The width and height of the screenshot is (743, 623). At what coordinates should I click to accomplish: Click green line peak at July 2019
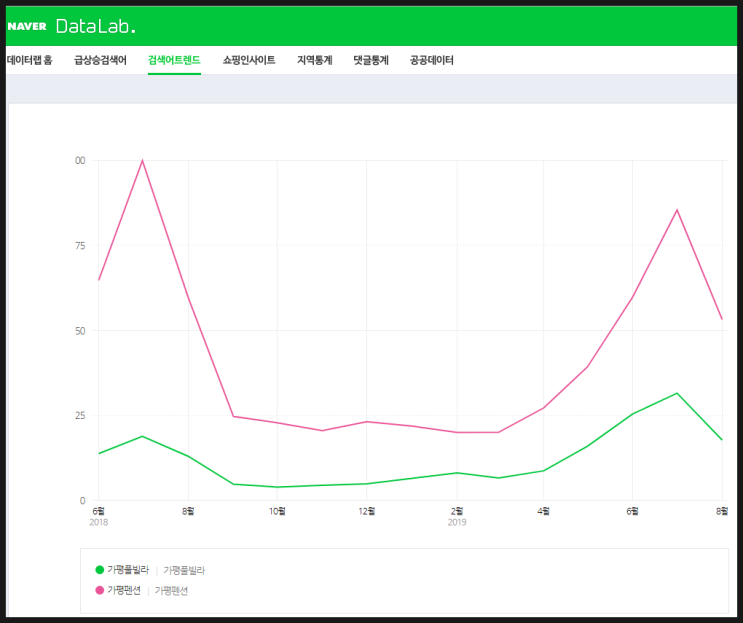tap(677, 393)
